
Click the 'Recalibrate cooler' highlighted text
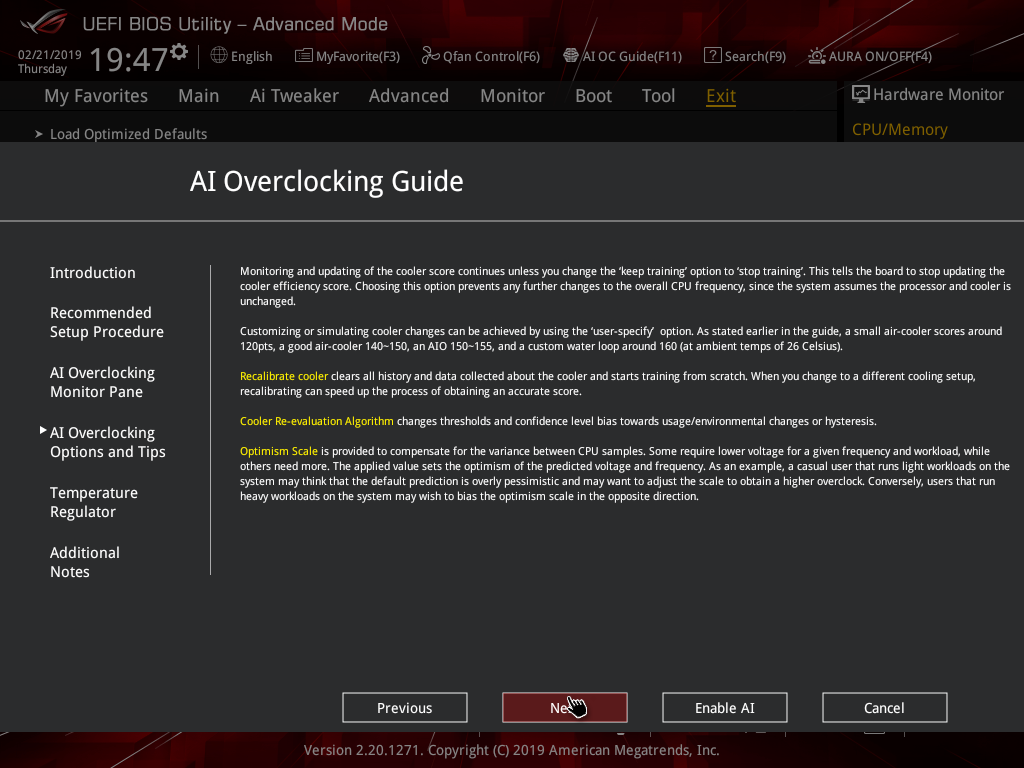tap(283, 376)
